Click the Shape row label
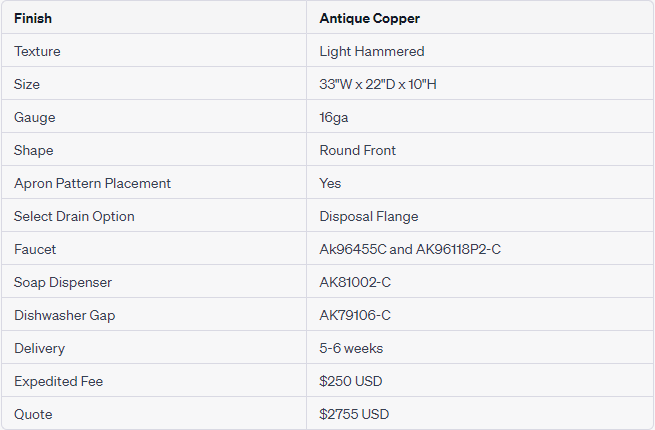 point(33,150)
